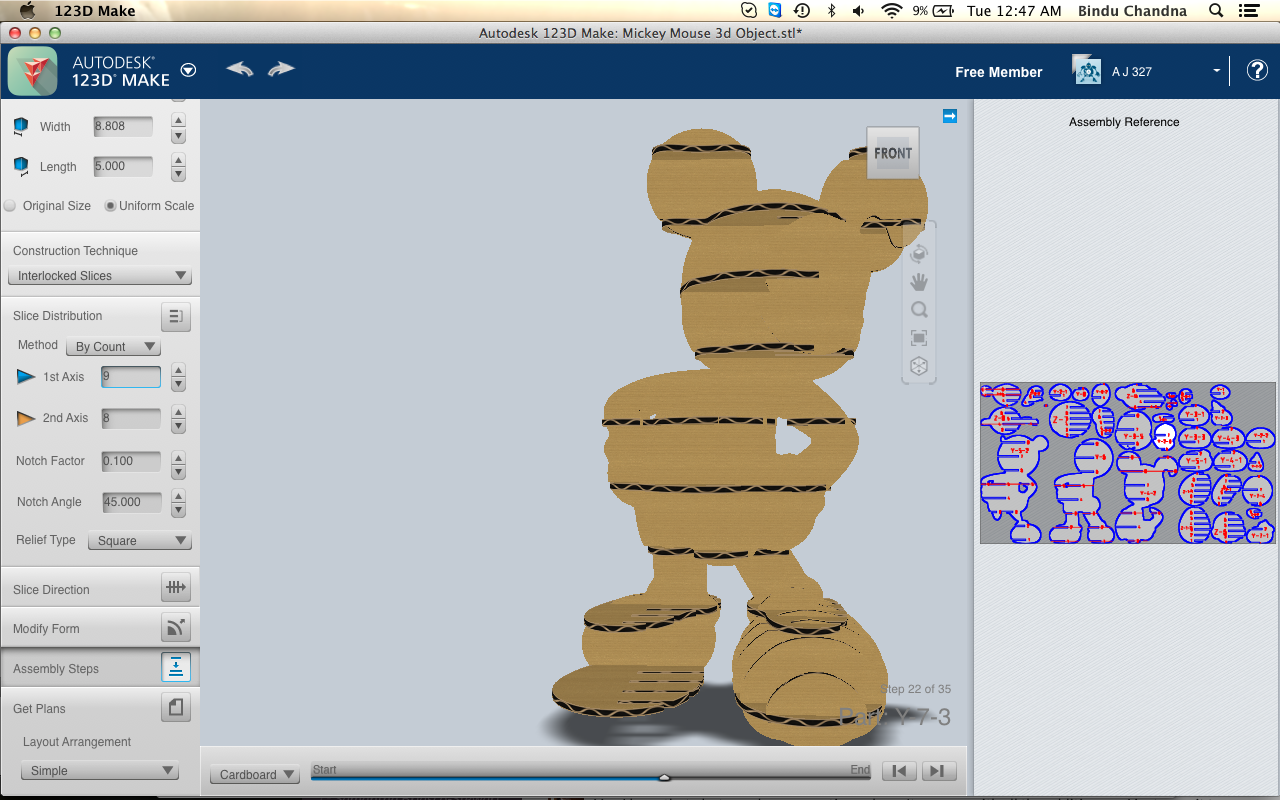Image resolution: width=1280 pixels, height=800 pixels.
Task: Decrease the Width value with down arrow
Action: [x=178, y=135]
